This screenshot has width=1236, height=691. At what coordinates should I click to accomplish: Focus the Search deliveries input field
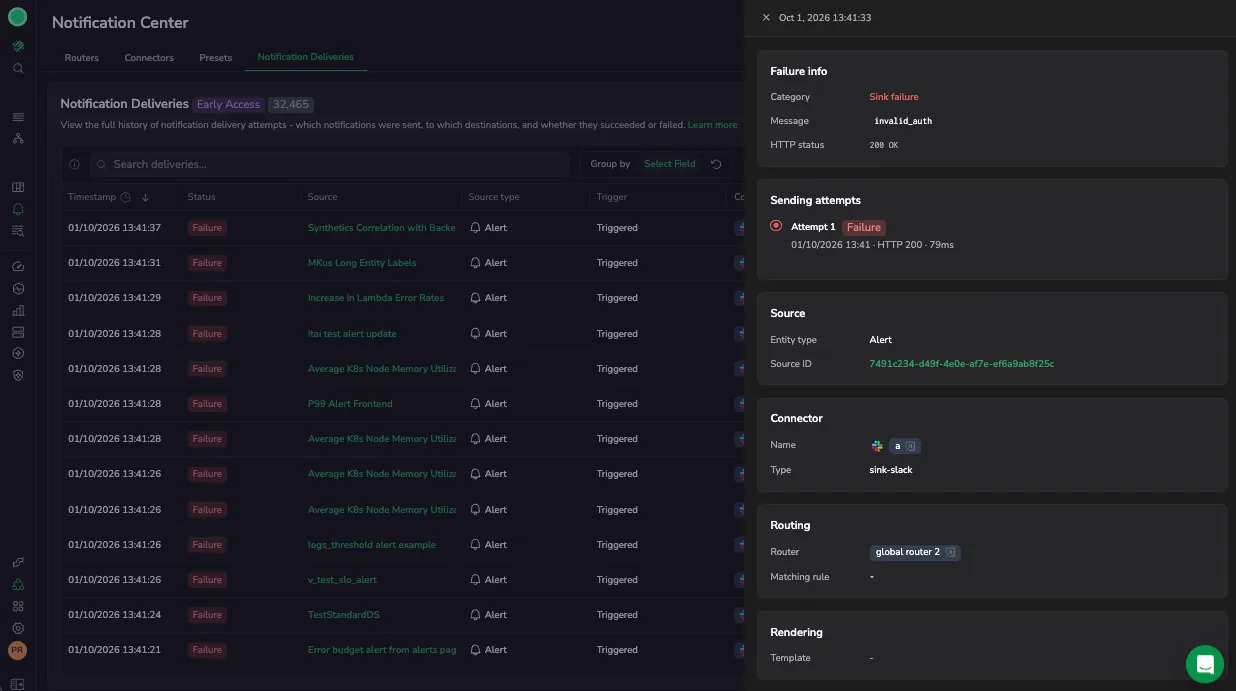(330, 164)
